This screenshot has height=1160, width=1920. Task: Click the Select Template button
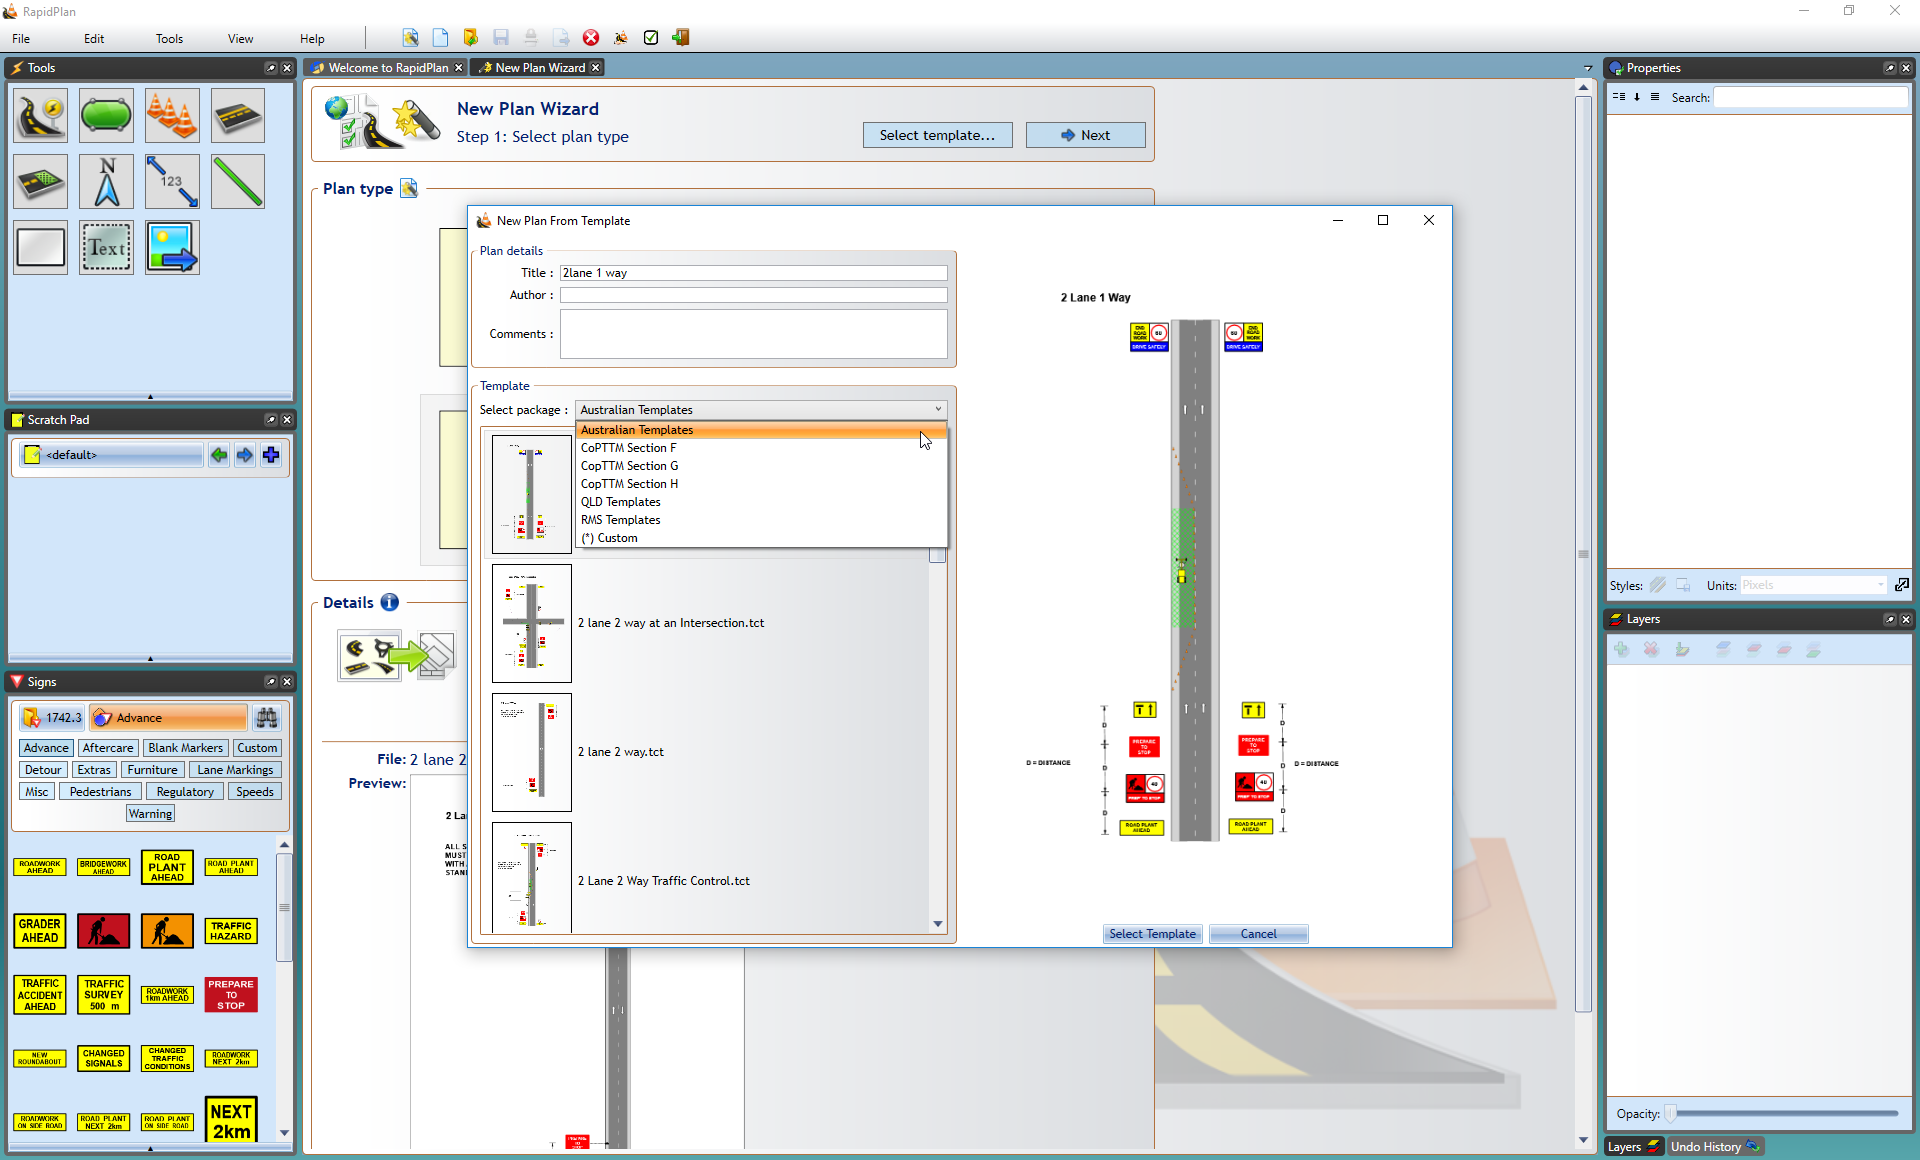point(1152,934)
